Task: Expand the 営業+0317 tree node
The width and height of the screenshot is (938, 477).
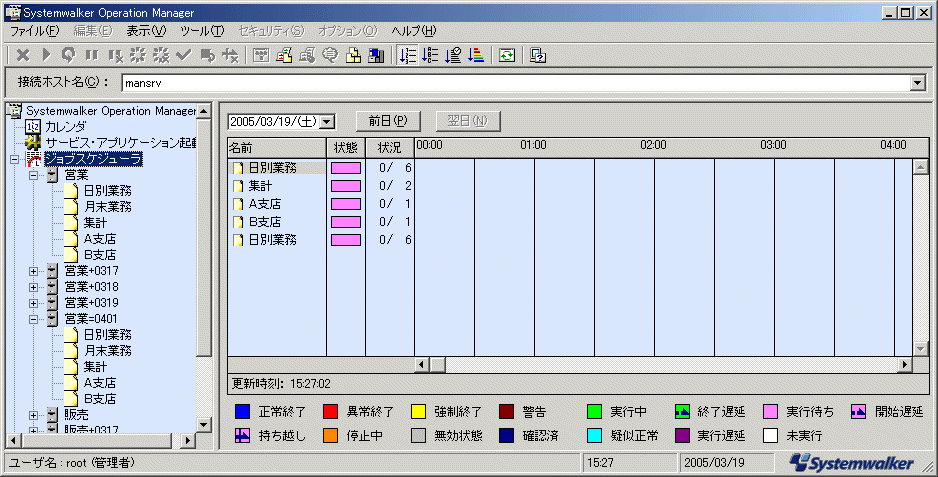Action: (x=34, y=271)
